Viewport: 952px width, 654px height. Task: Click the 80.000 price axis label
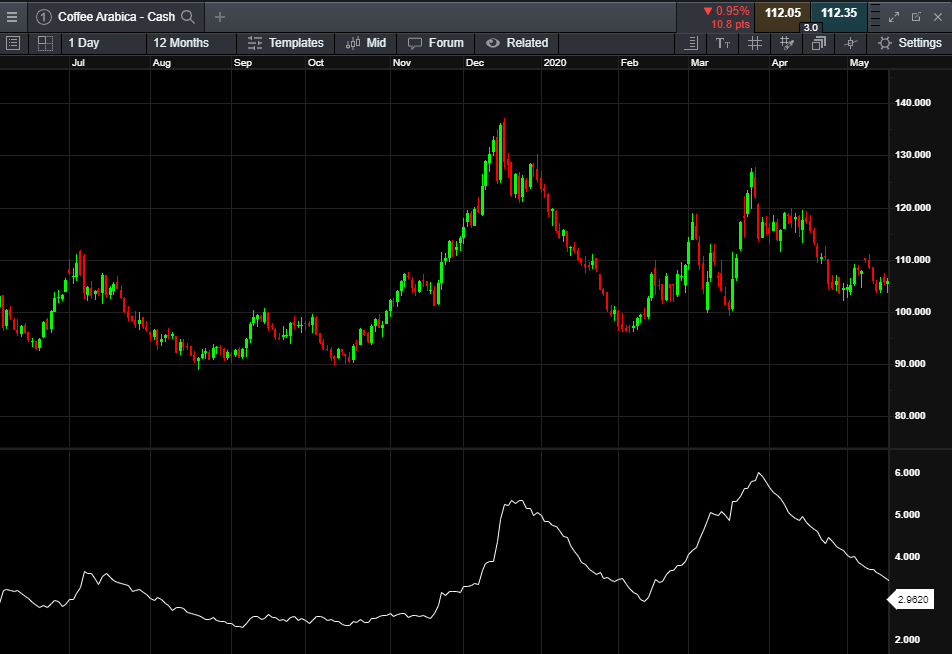click(910, 416)
